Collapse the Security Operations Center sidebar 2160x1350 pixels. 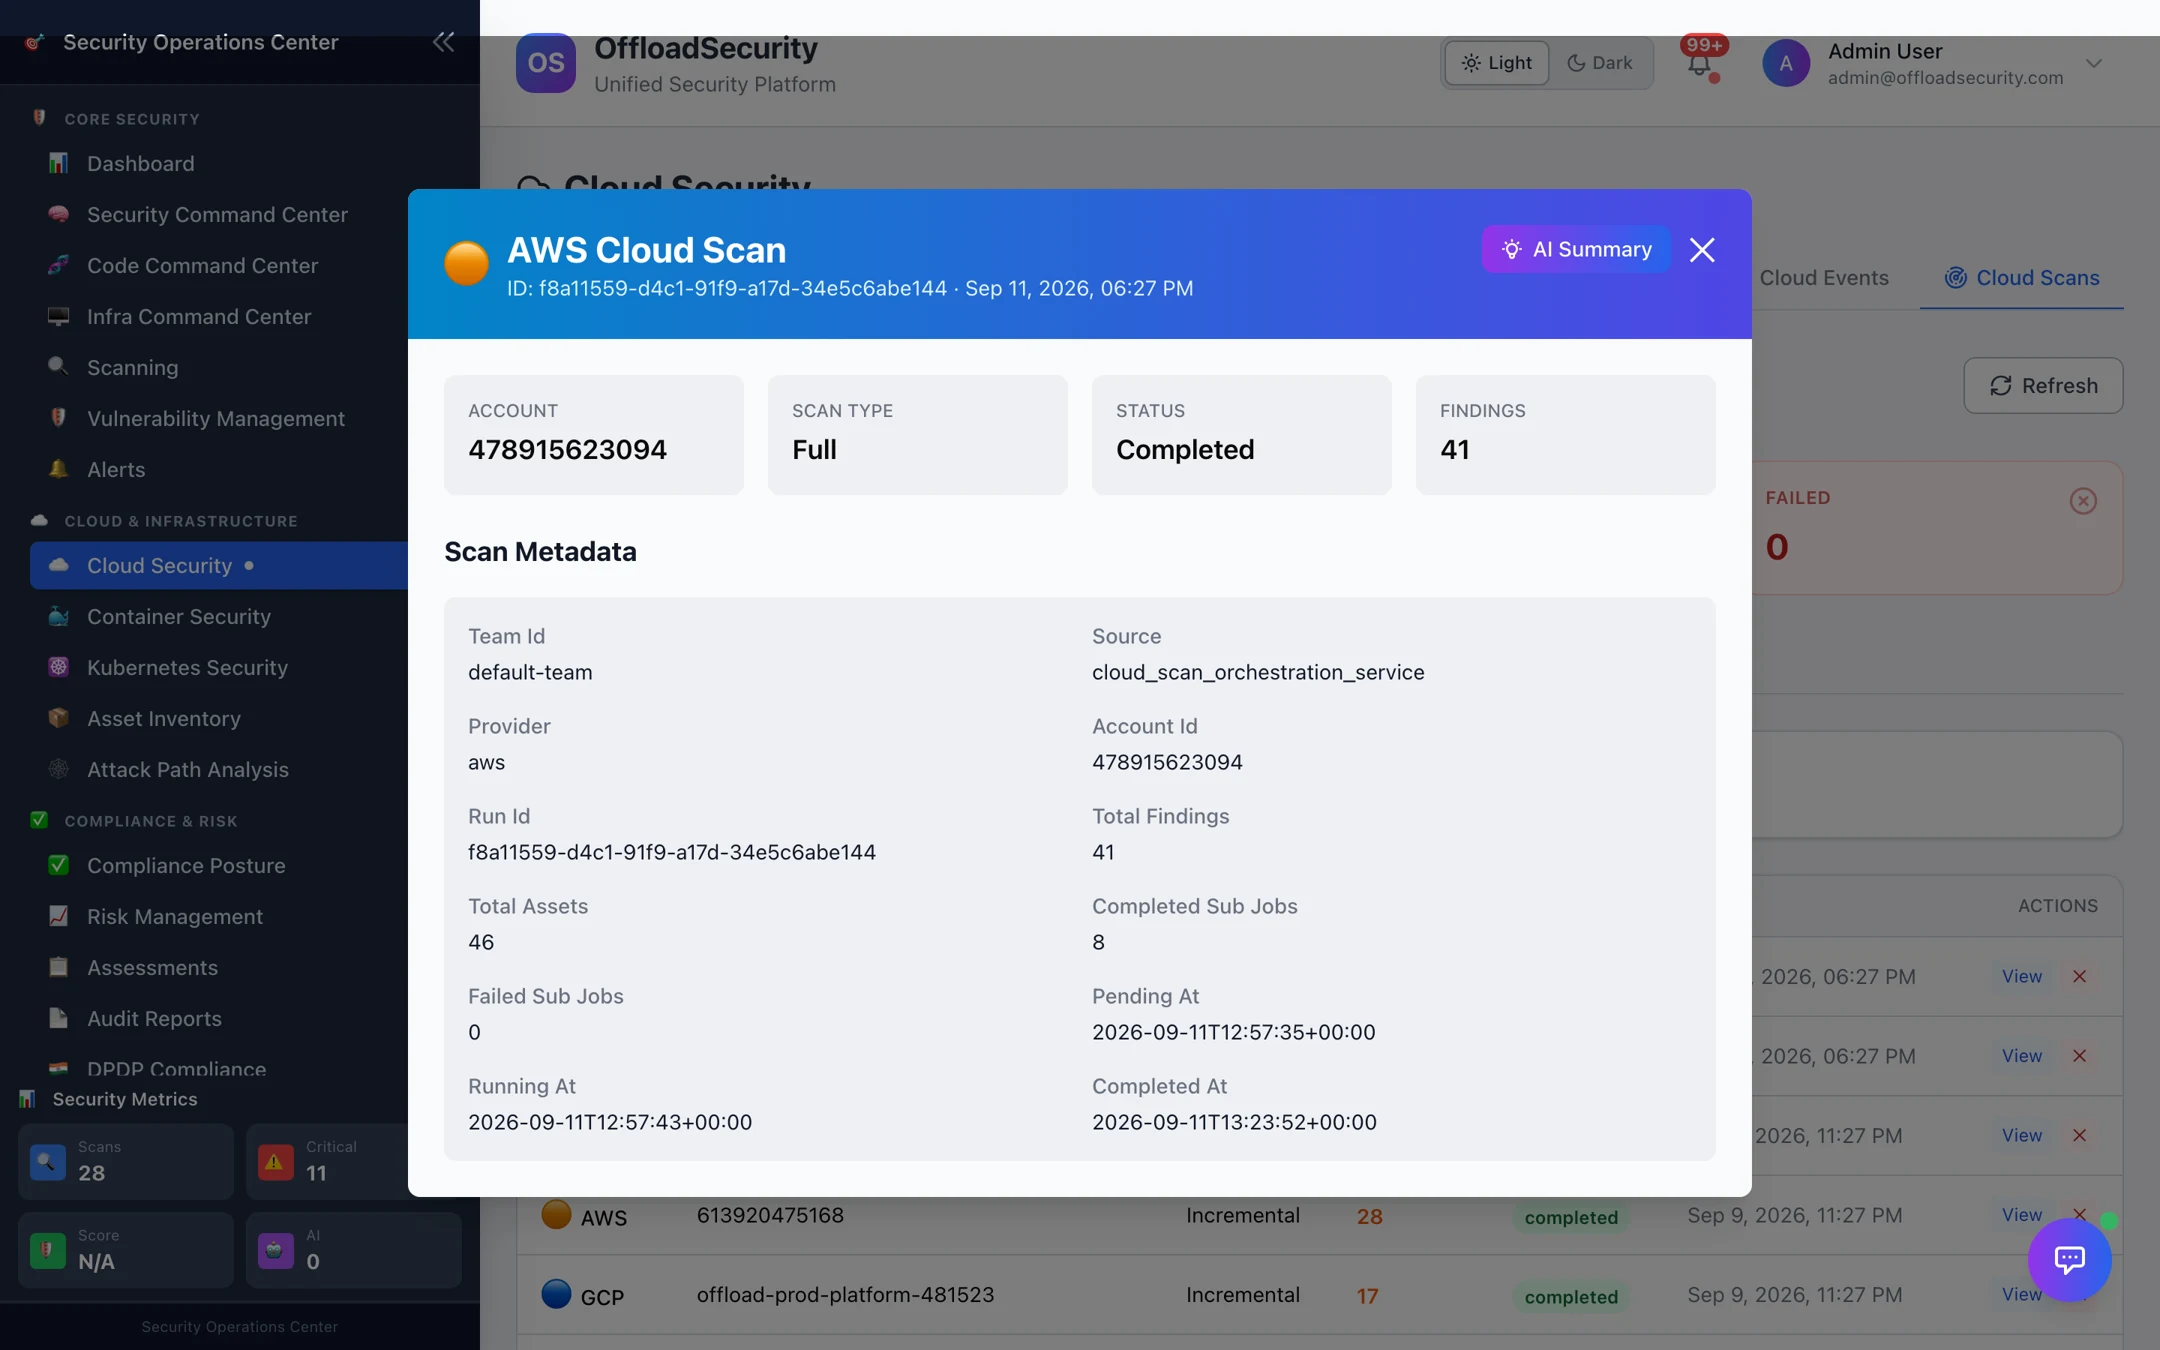(x=443, y=42)
